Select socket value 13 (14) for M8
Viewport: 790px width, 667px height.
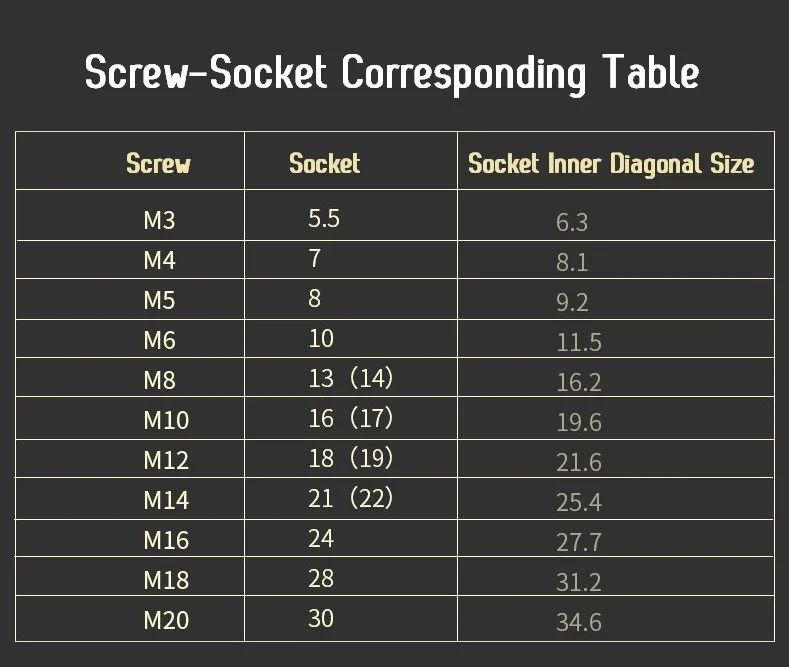pyautogui.click(x=351, y=378)
